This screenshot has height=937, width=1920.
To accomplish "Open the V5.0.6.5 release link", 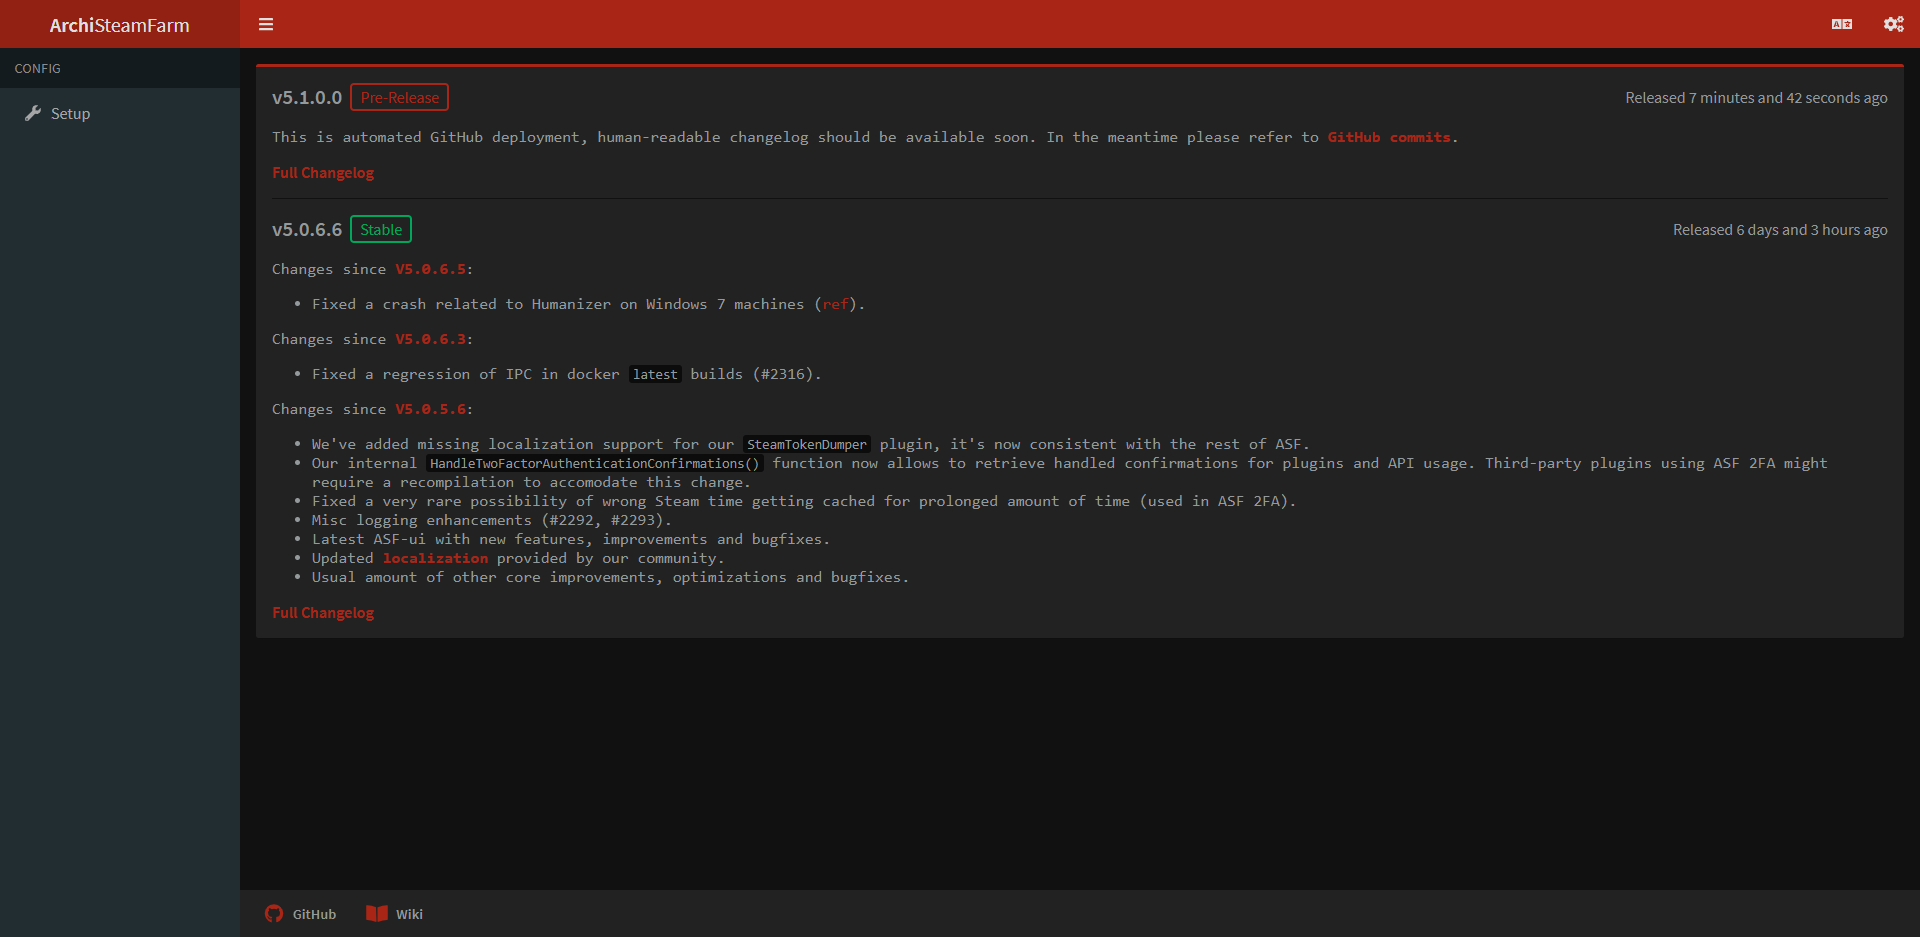I will click(430, 268).
